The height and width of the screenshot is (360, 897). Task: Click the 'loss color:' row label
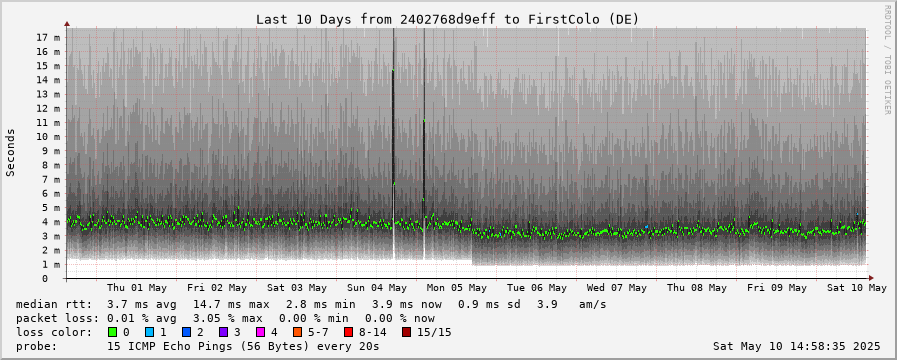tap(53, 332)
